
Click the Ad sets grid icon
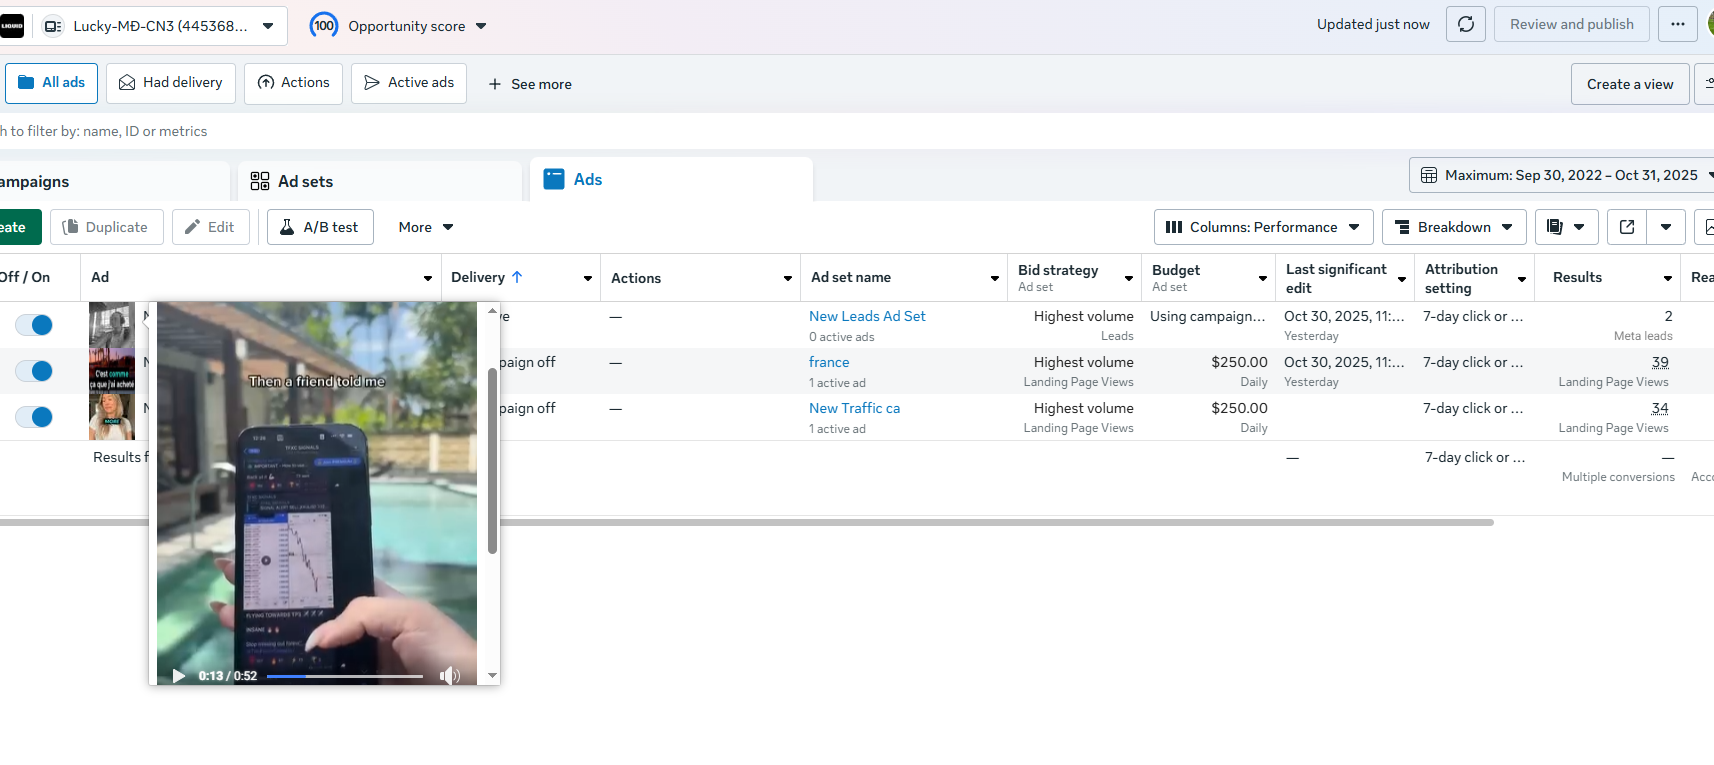[x=260, y=181]
